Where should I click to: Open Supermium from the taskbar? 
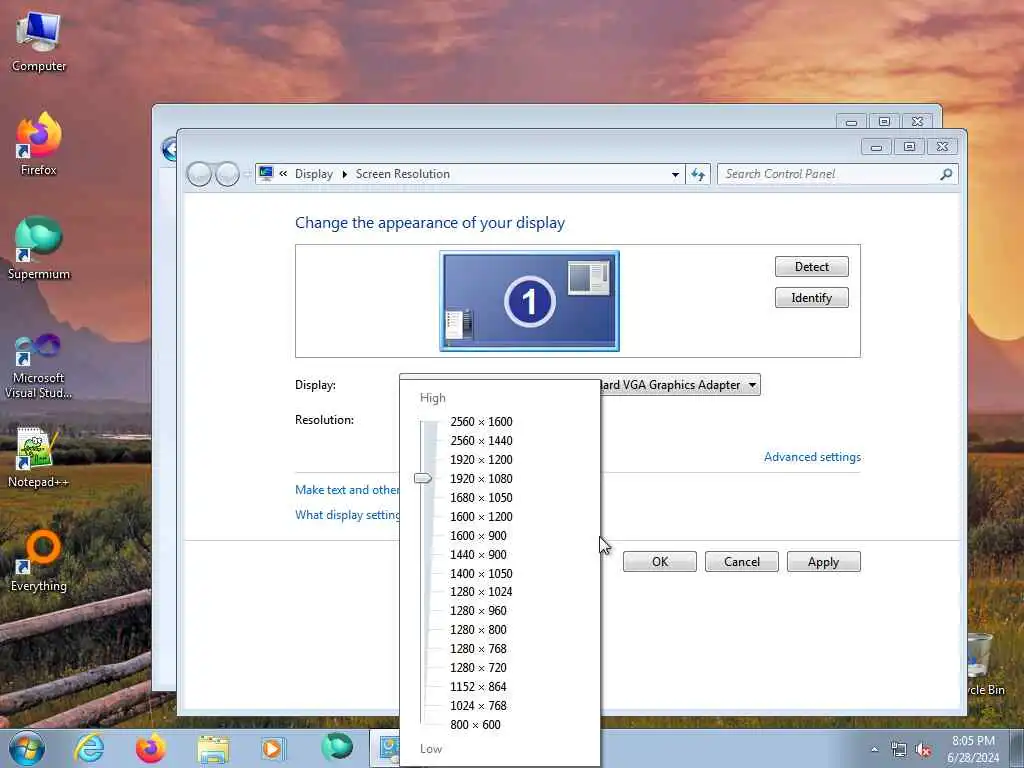(337, 747)
